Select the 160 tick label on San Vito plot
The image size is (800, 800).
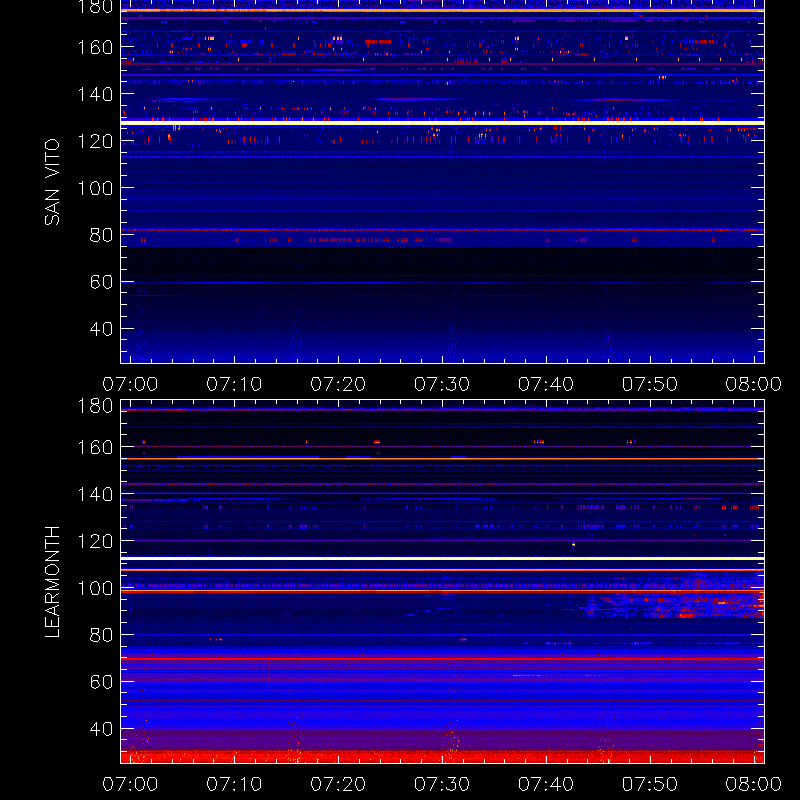point(95,47)
